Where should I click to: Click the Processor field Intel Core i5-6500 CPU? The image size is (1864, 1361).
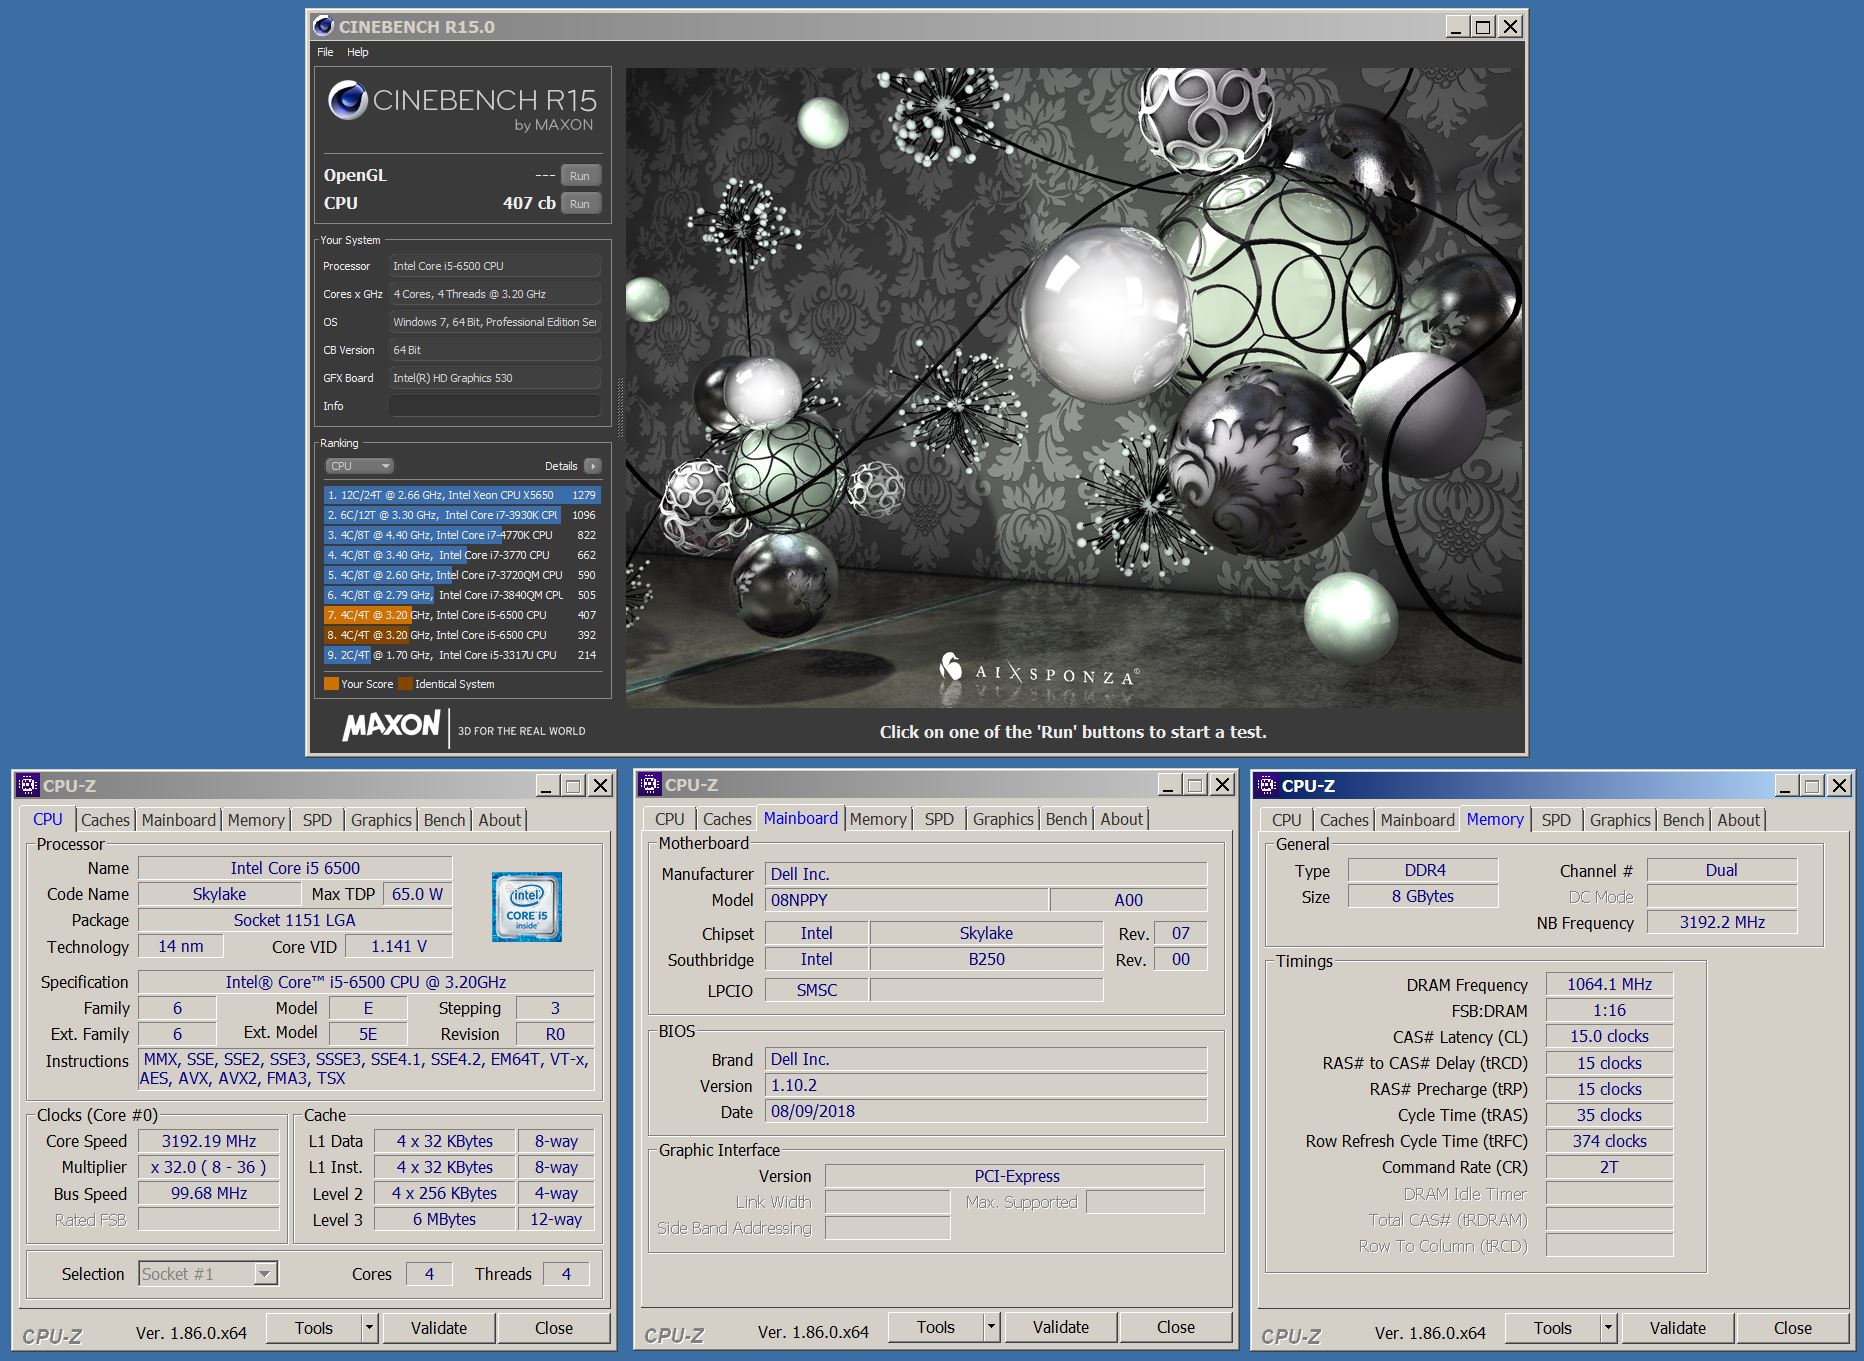[x=494, y=266]
